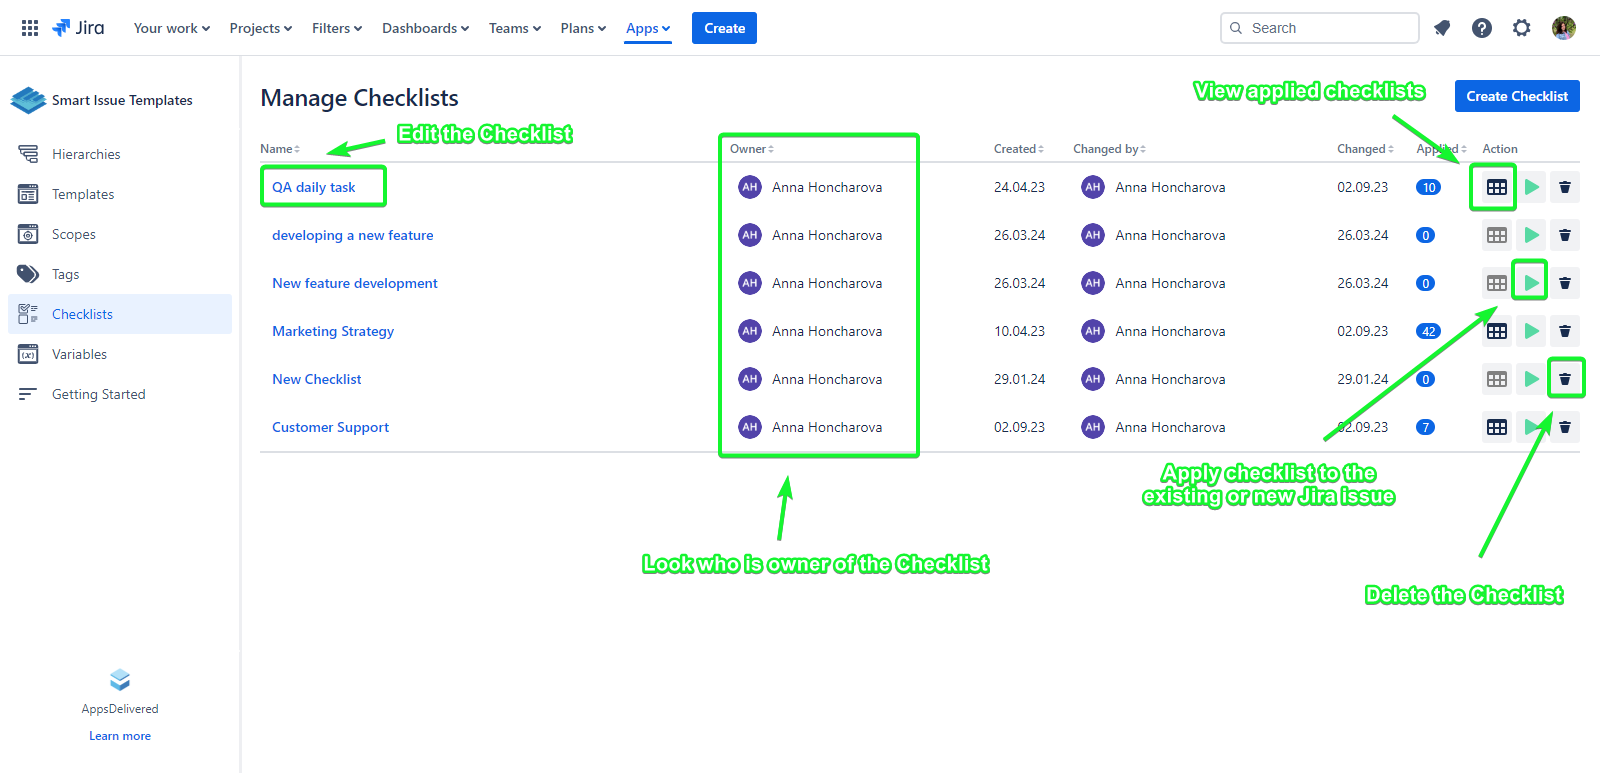The height and width of the screenshot is (773, 1600).
Task: Open the Jira help icon
Action: pos(1482,28)
